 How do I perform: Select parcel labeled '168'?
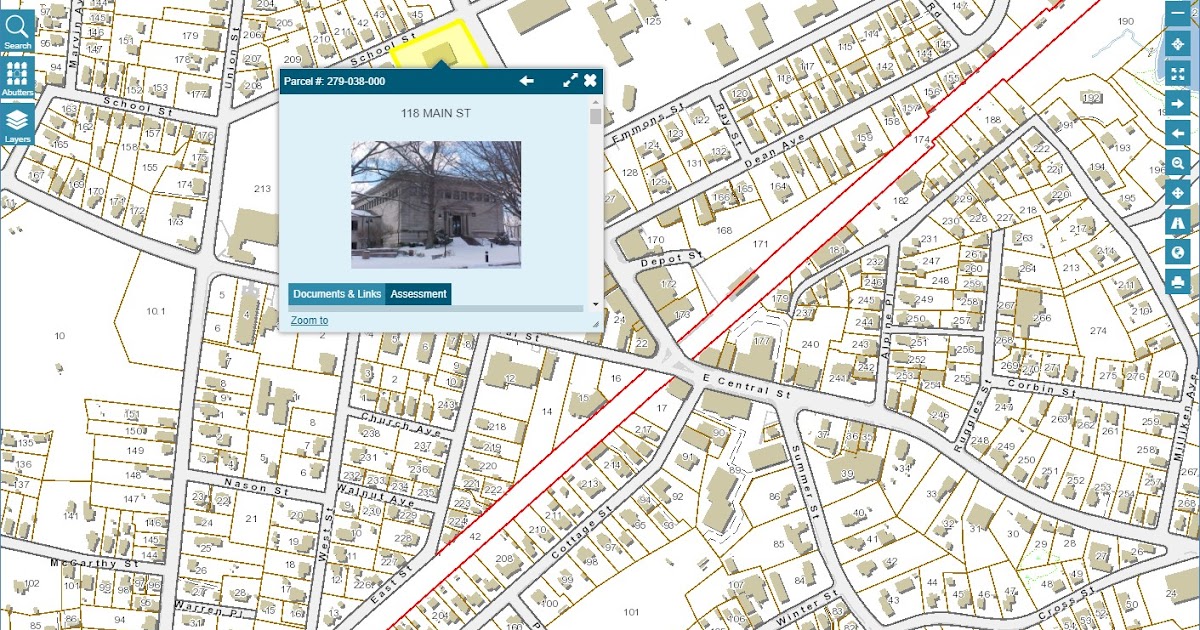pyautogui.click(x=725, y=231)
